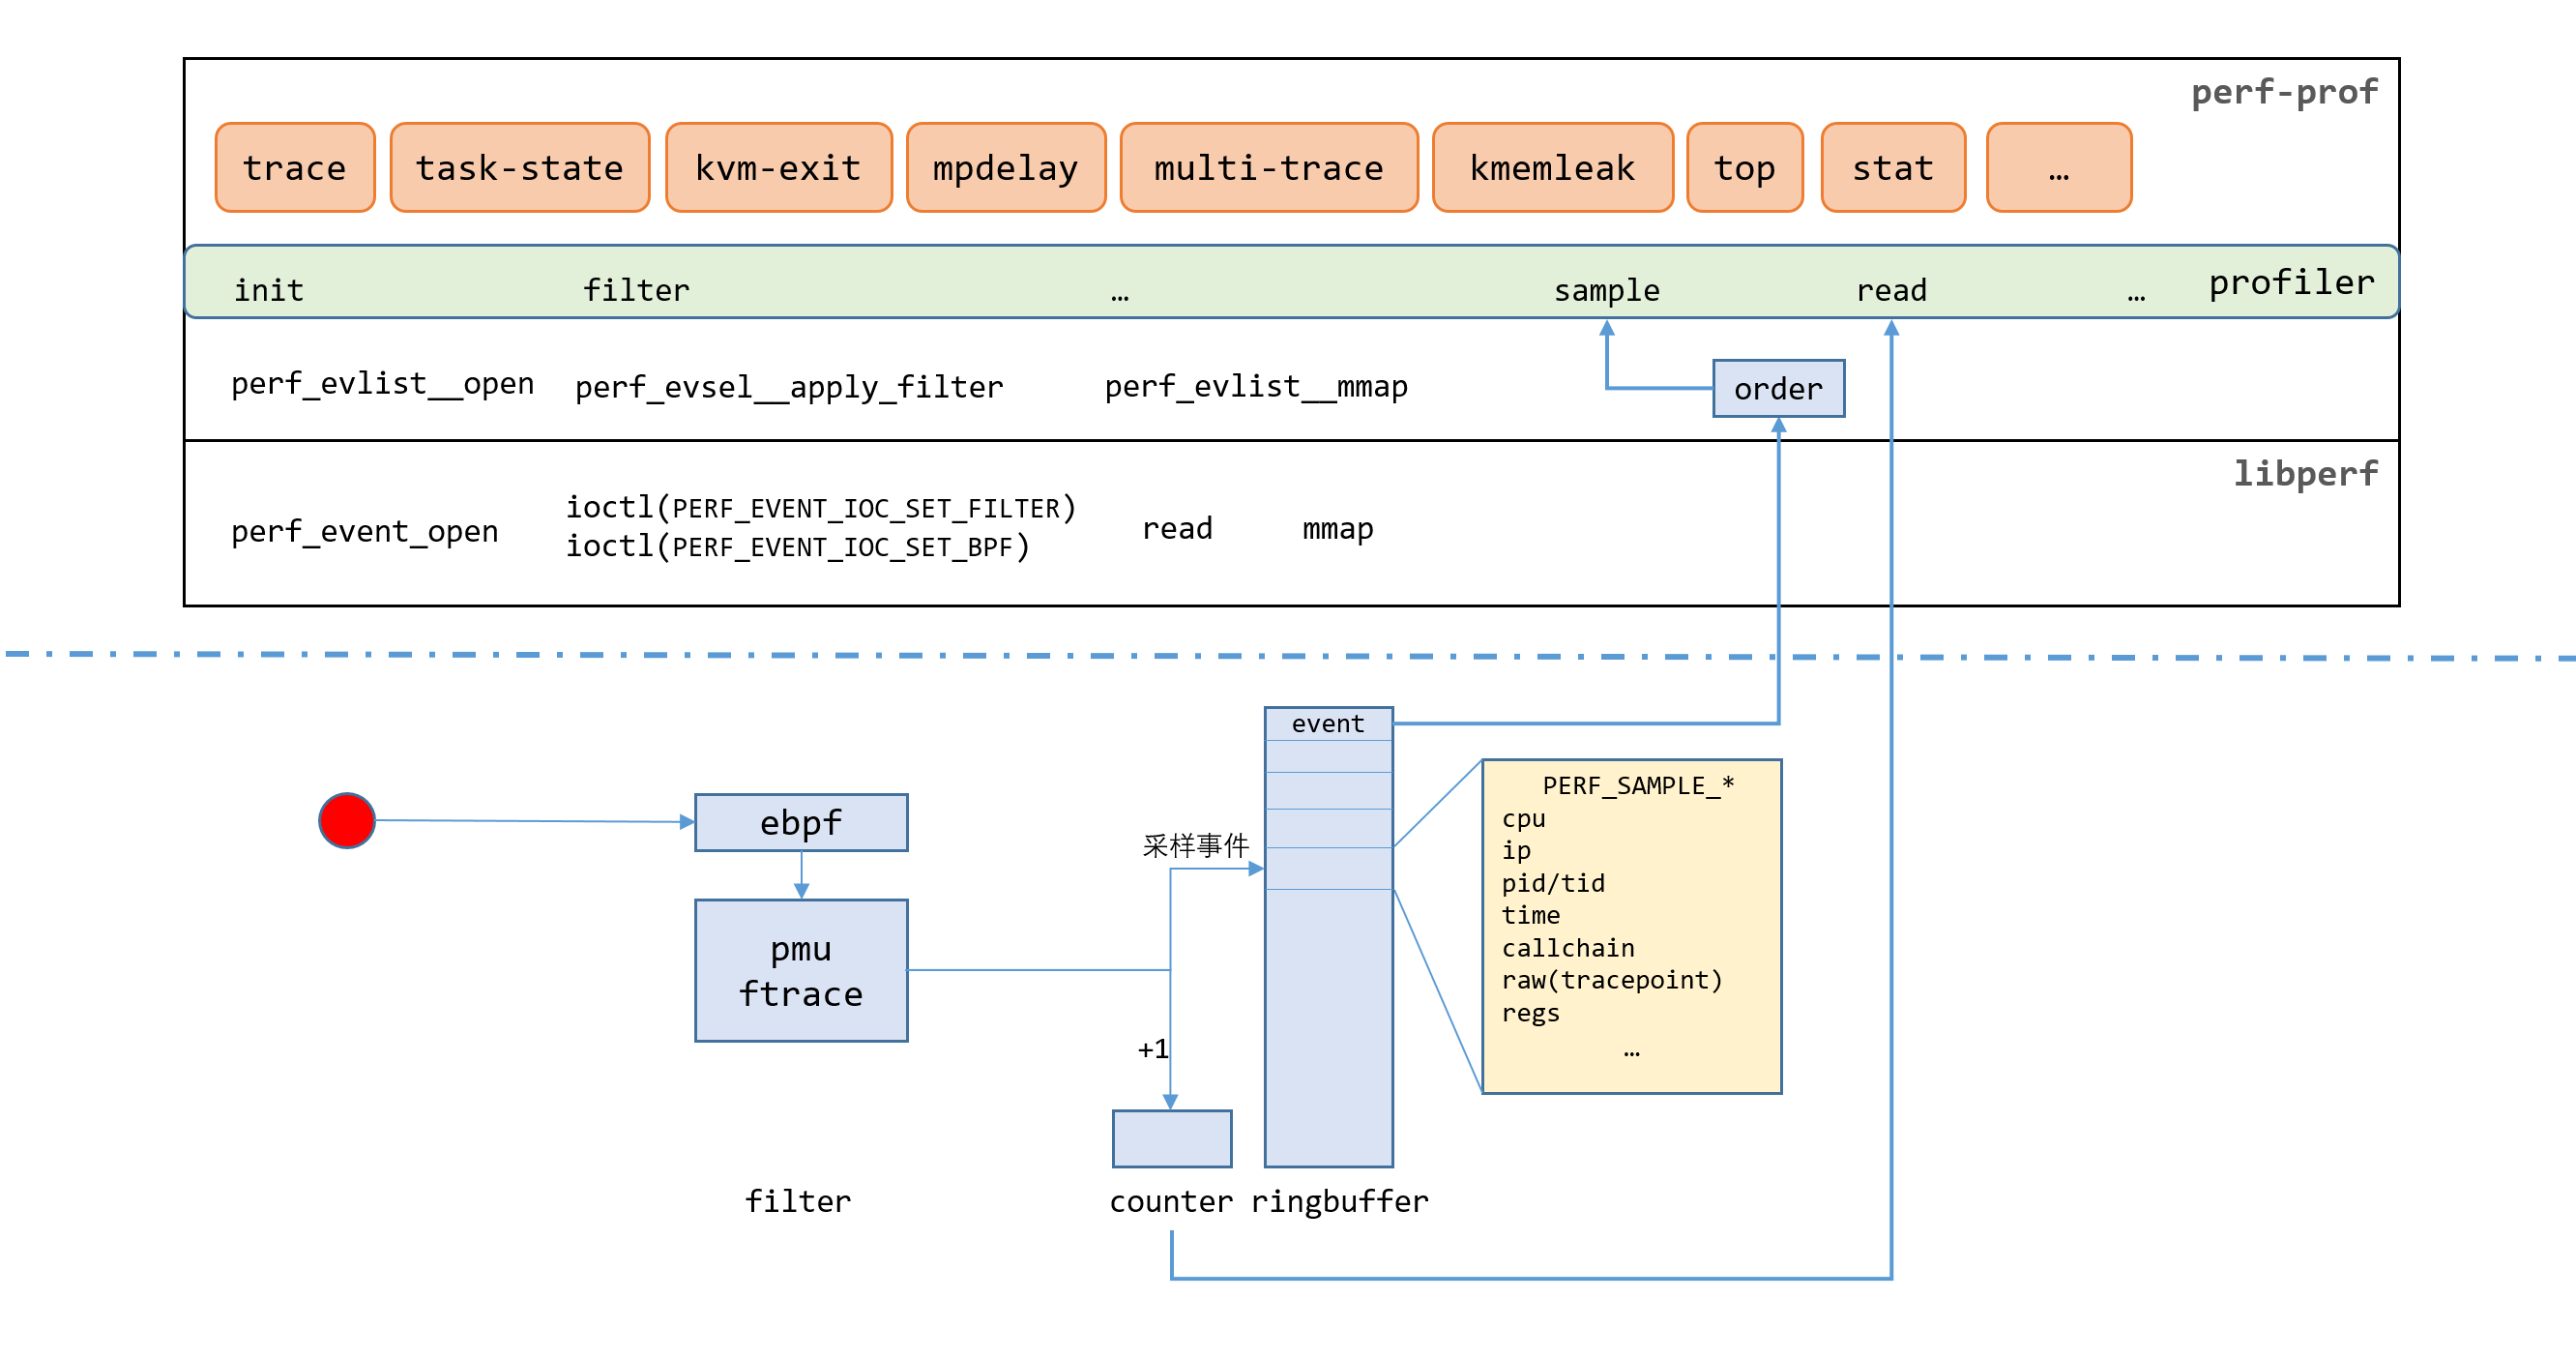Click the red circle event source
Viewport: 2576px width, 1358px height.
point(346,821)
